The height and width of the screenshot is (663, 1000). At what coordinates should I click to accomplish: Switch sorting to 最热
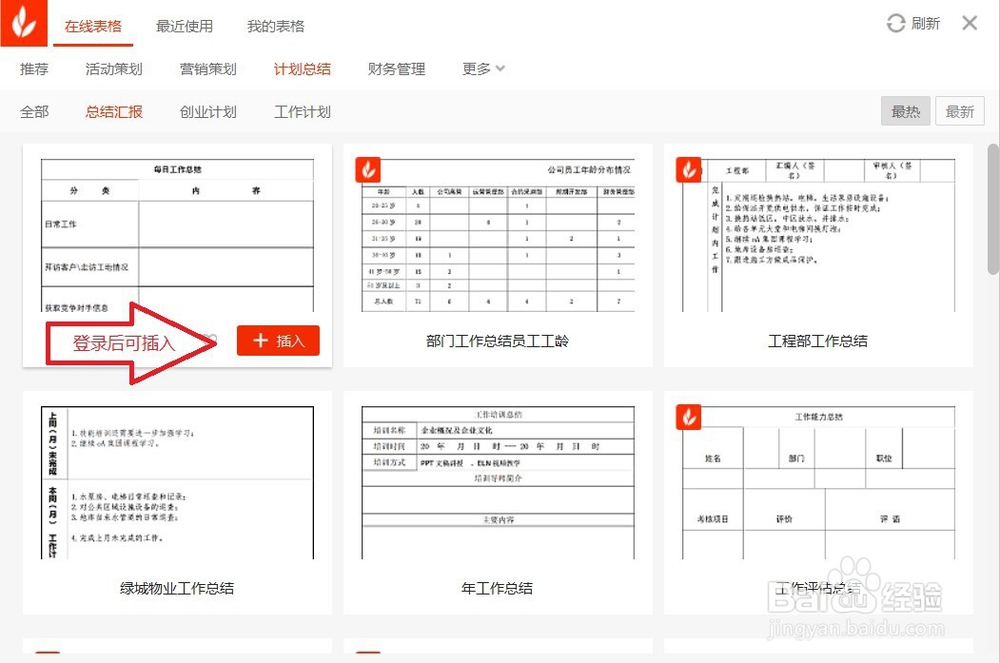[x=905, y=112]
